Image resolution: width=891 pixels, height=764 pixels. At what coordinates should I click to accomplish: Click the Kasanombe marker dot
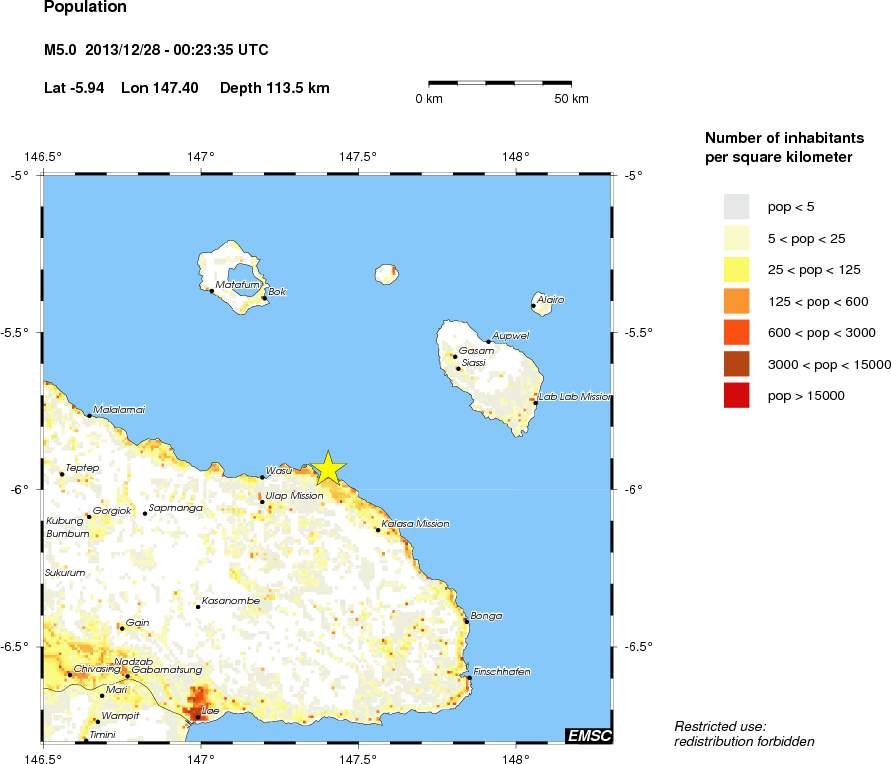point(198,607)
